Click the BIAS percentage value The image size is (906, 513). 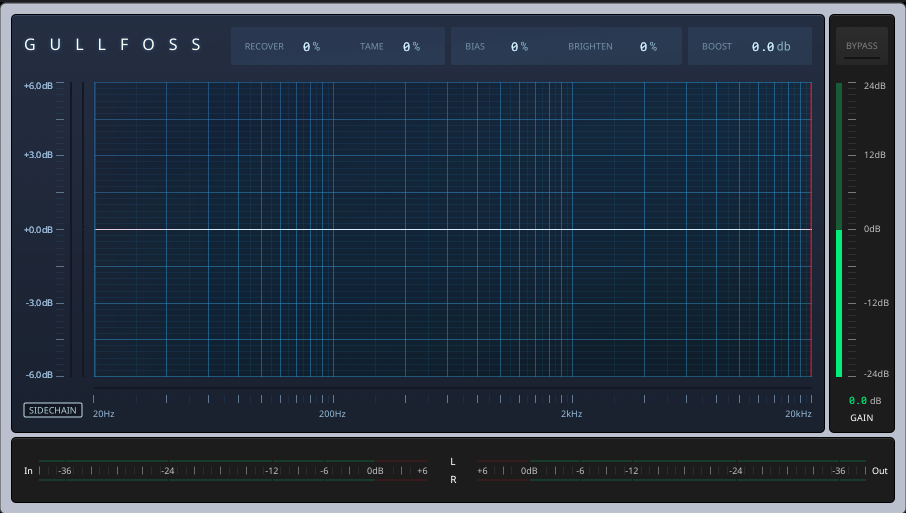pyautogui.click(x=518, y=46)
